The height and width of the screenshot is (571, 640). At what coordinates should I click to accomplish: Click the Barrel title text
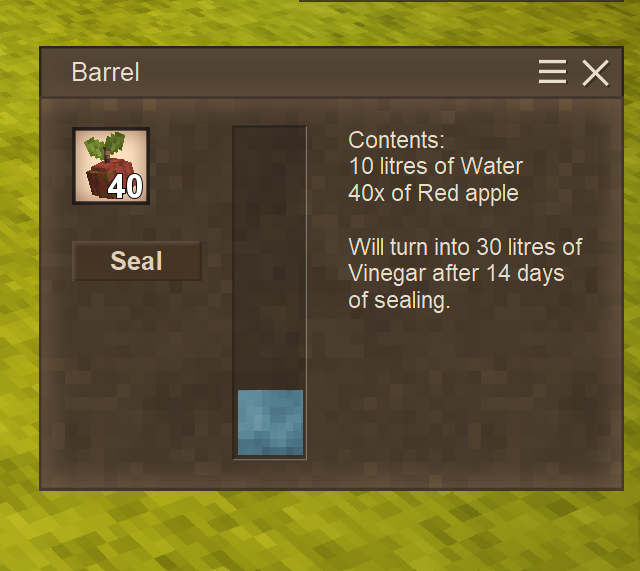click(105, 72)
